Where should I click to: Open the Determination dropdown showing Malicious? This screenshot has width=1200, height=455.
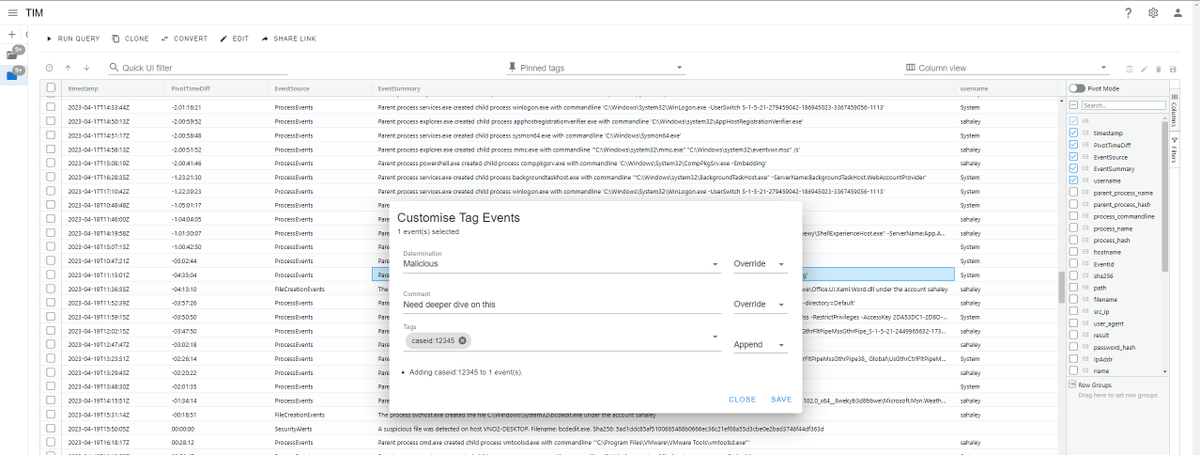pyautogui.click(x=561, y=263)
